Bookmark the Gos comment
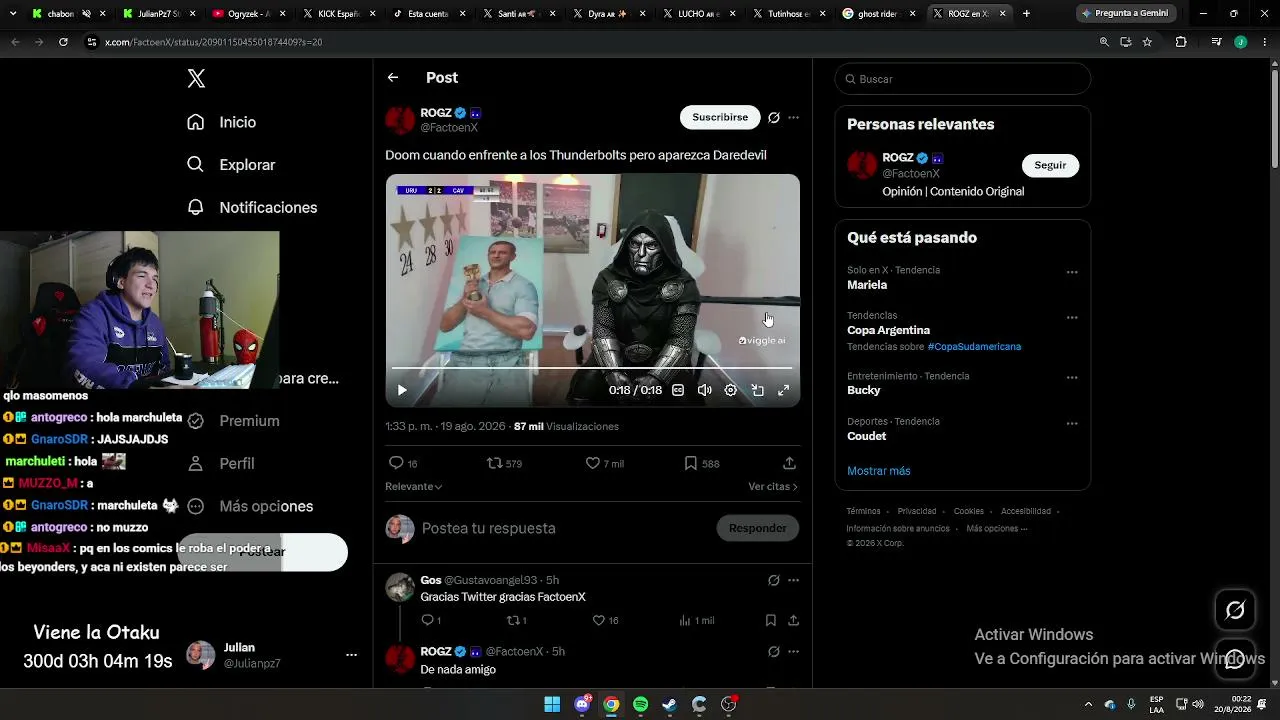This screenshot has height=720, width=1280. point(771,620)
